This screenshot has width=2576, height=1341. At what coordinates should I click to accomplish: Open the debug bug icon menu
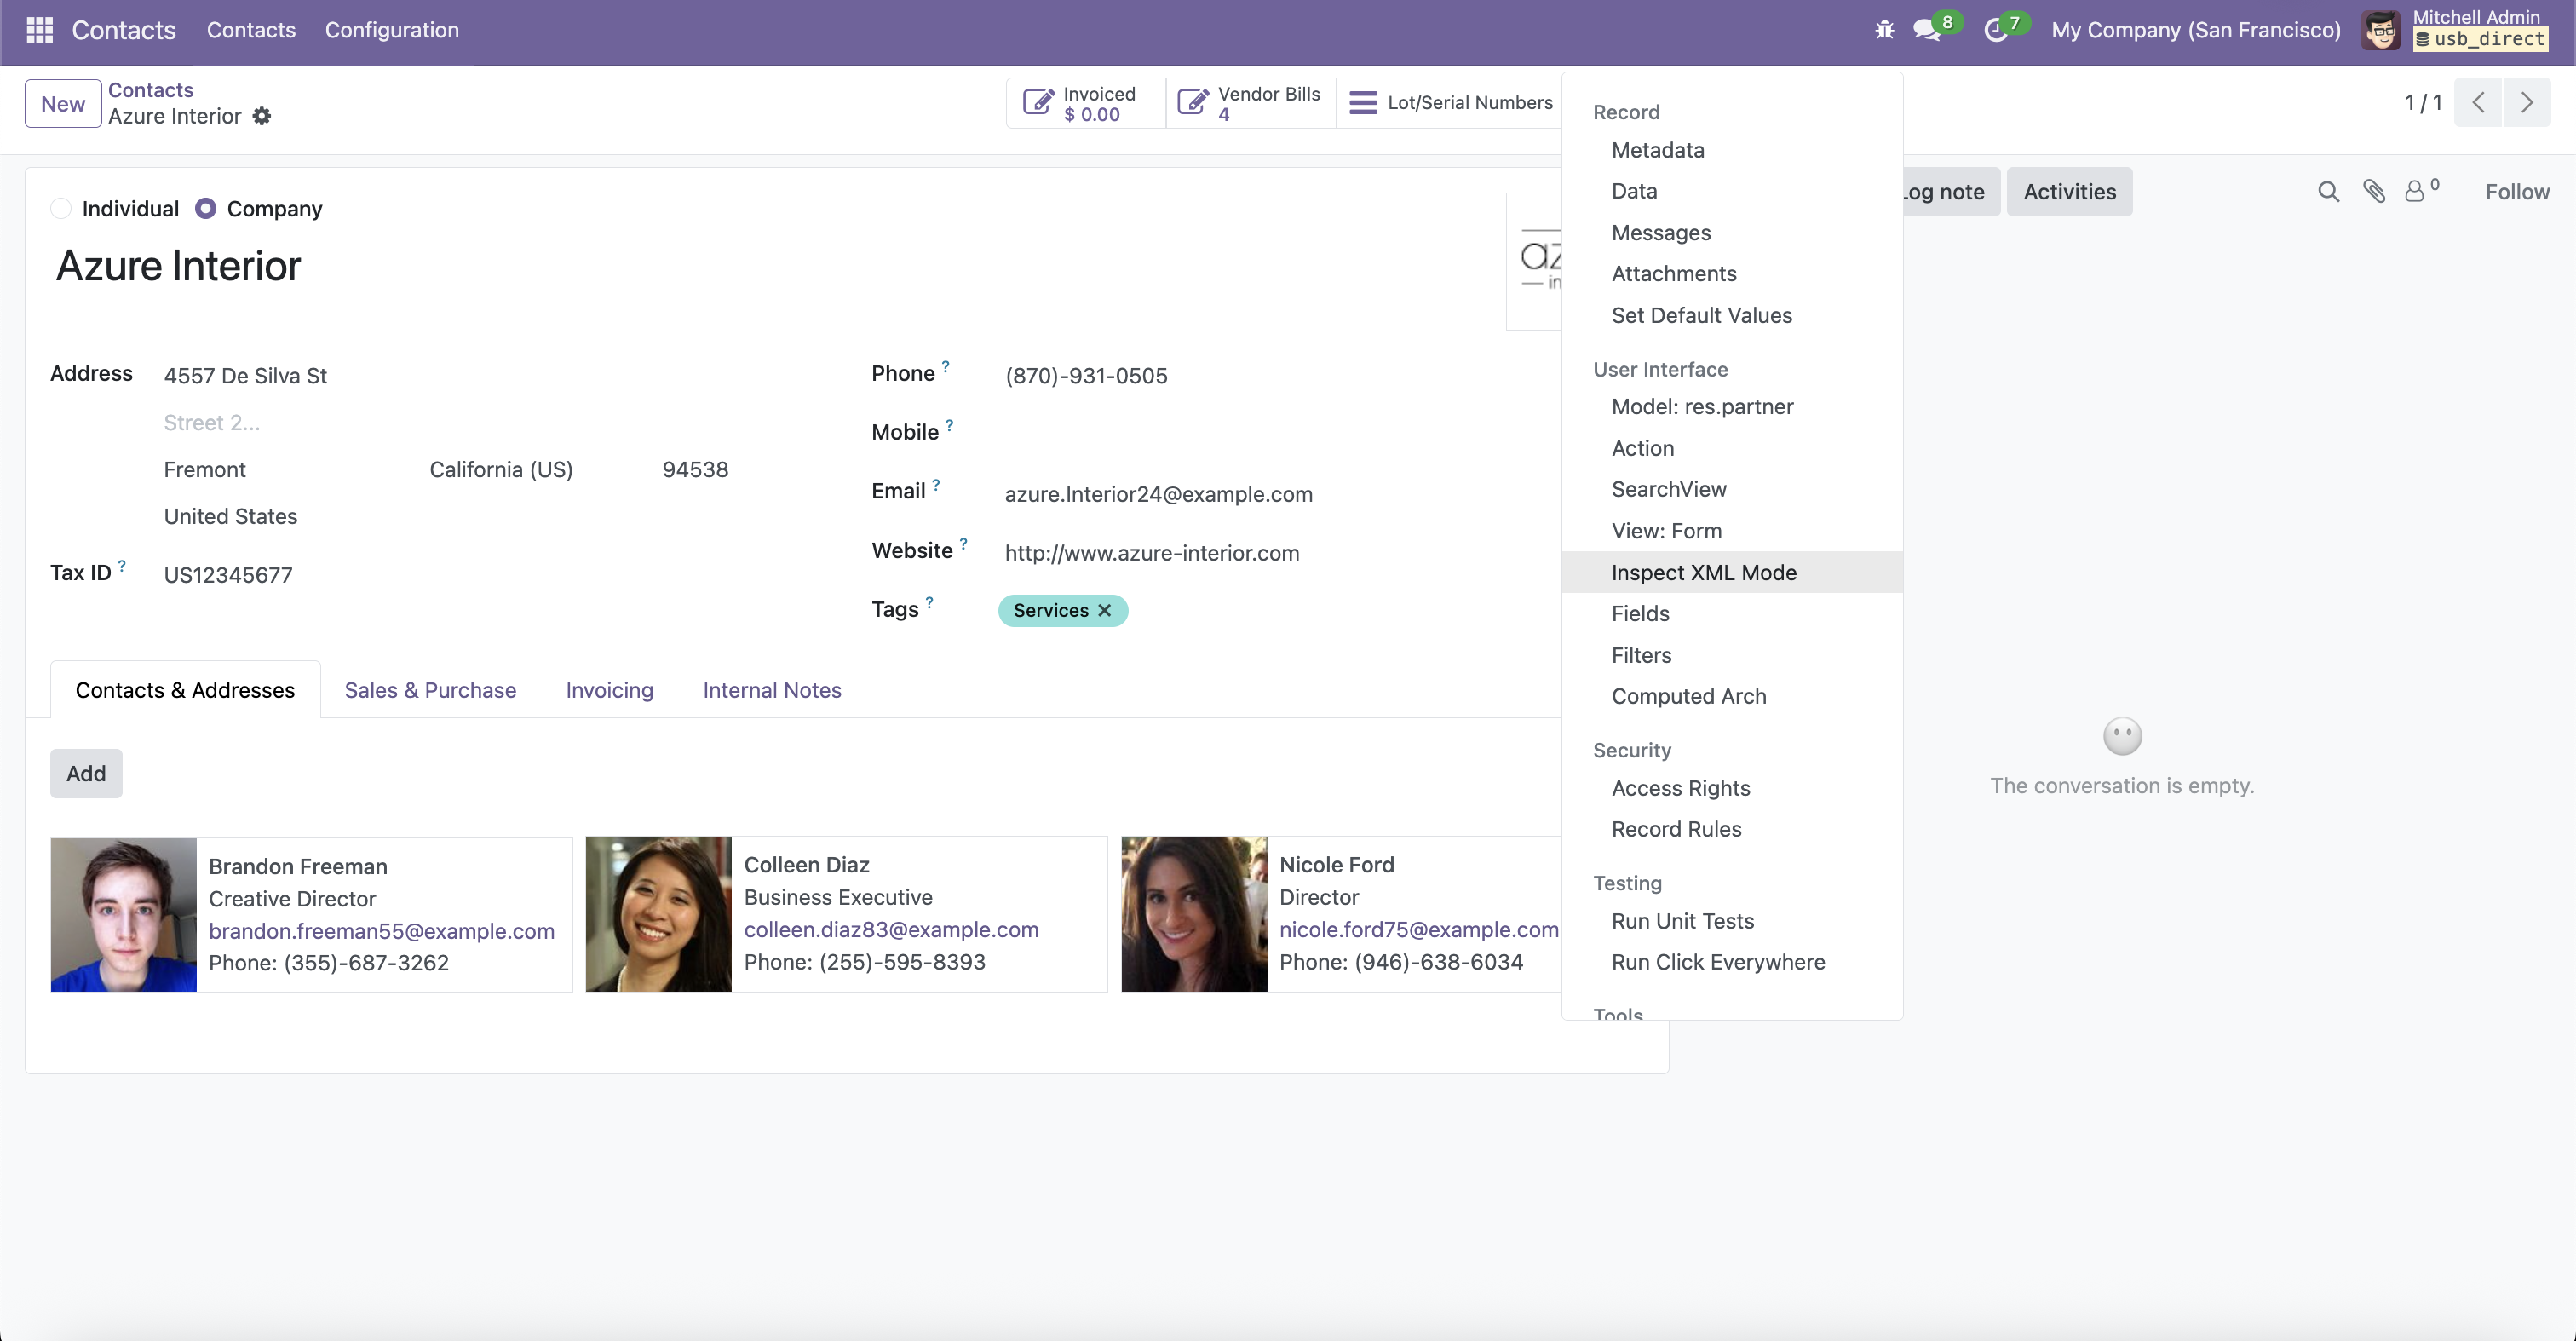(x=1884, y=30)
